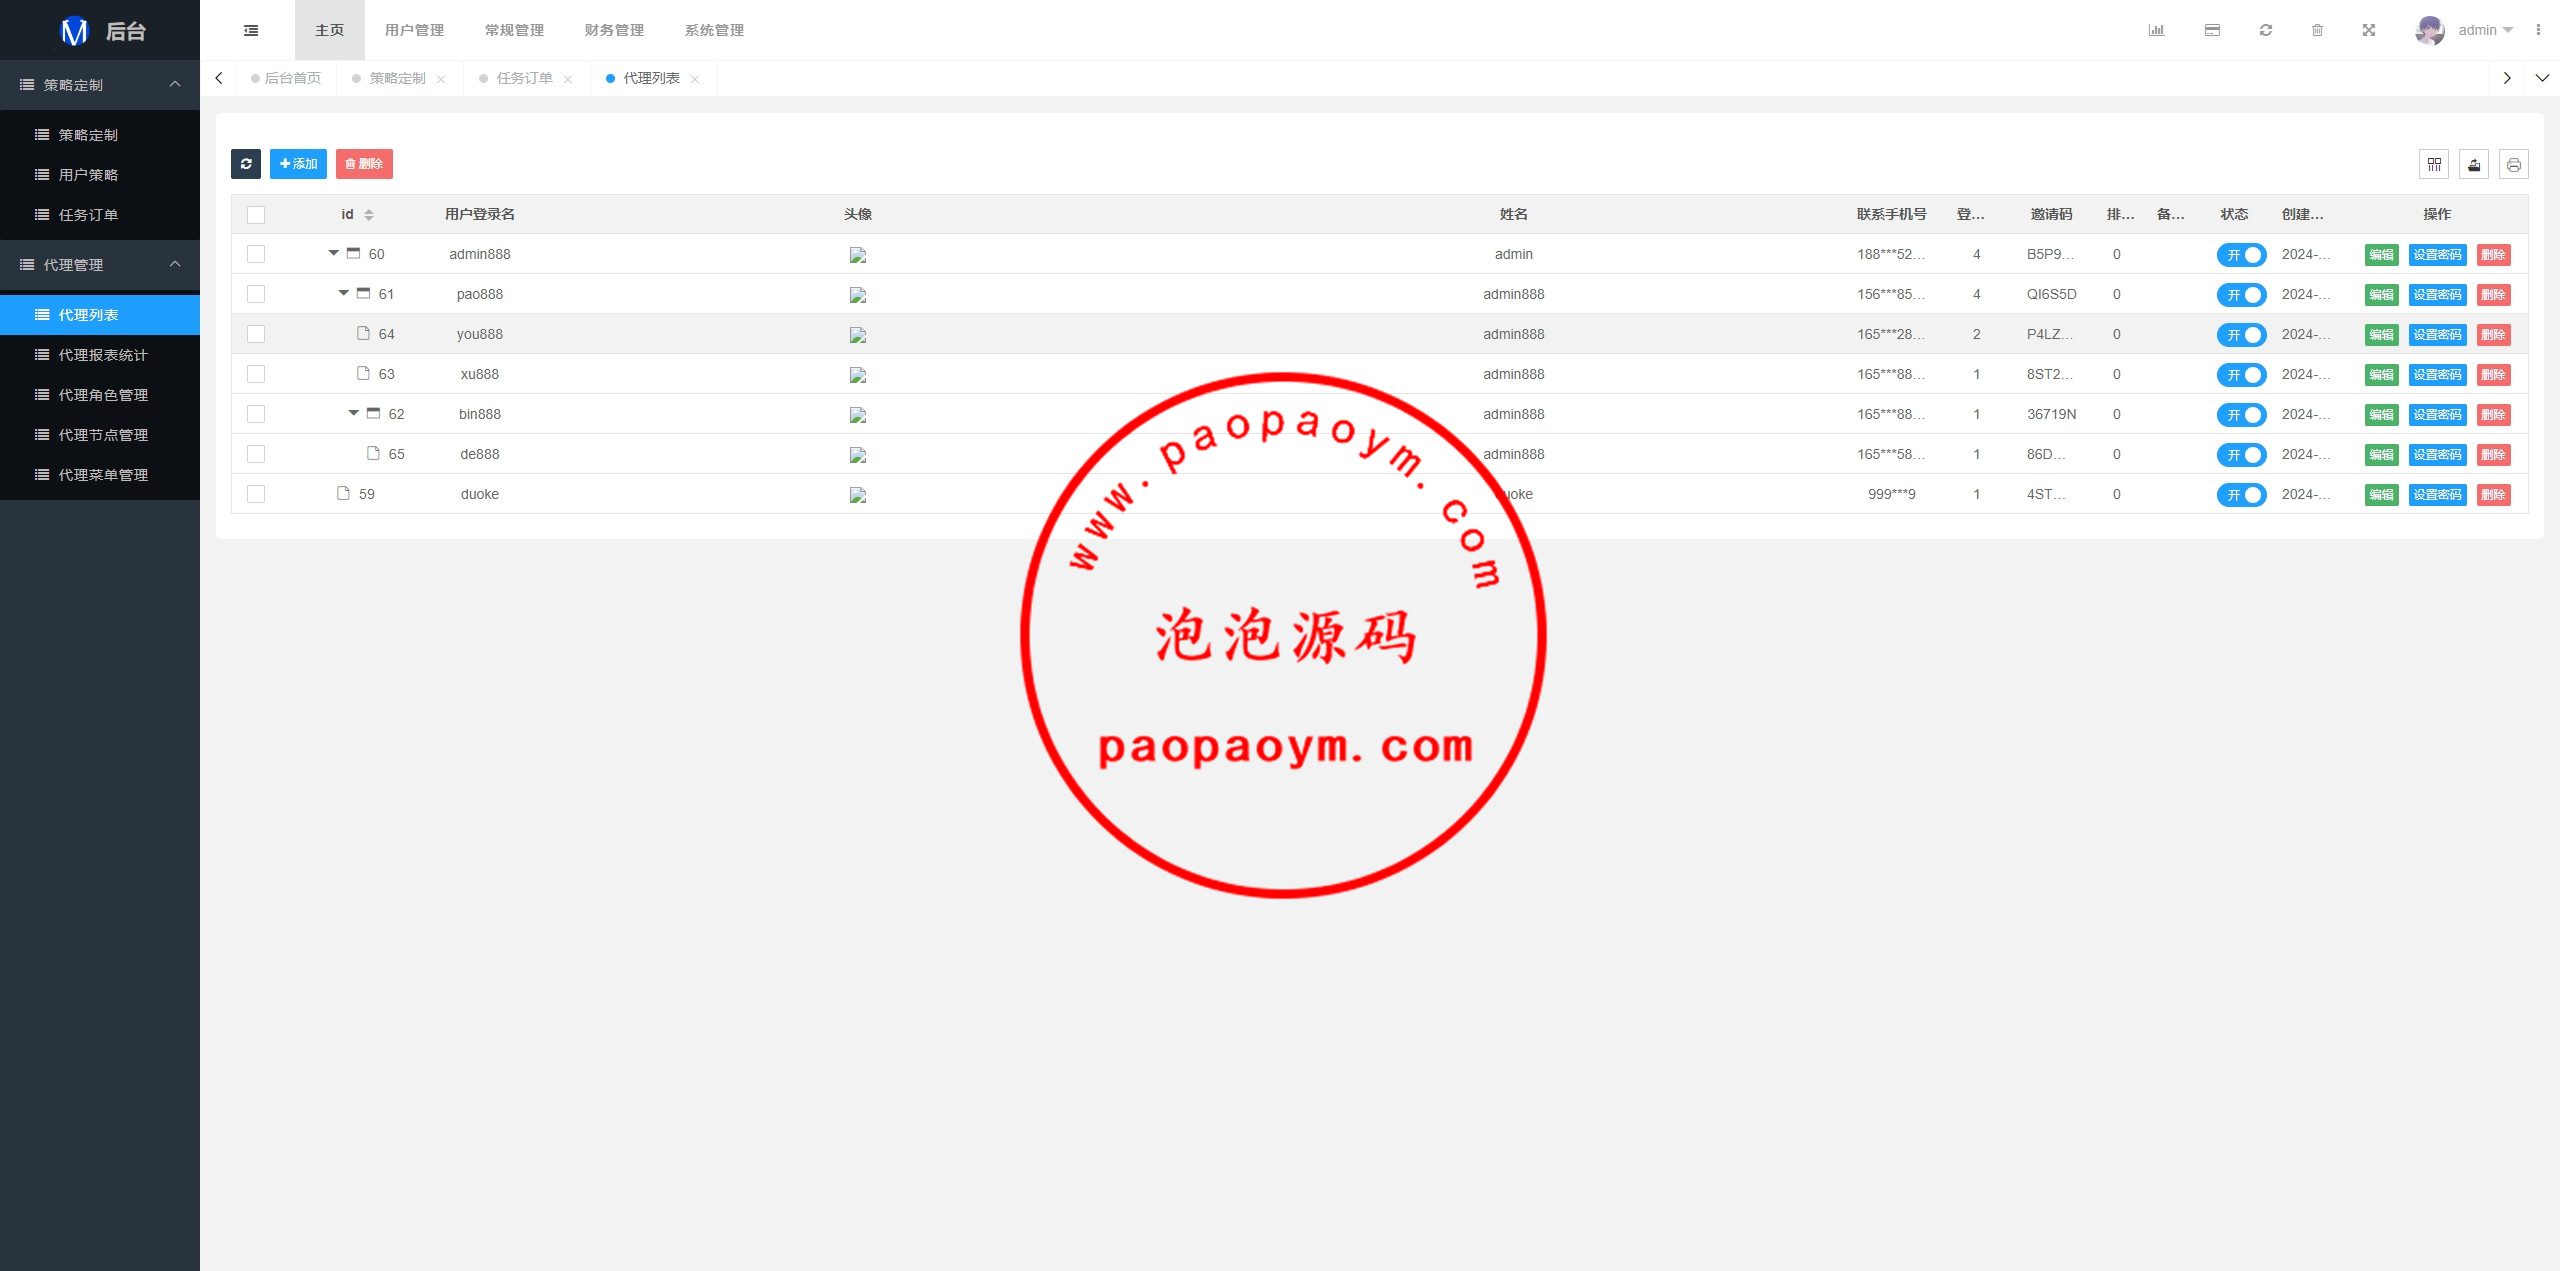Click the file icon of row 59
This screenshot has height=1271, width=2560.
(x=343, y=493)
